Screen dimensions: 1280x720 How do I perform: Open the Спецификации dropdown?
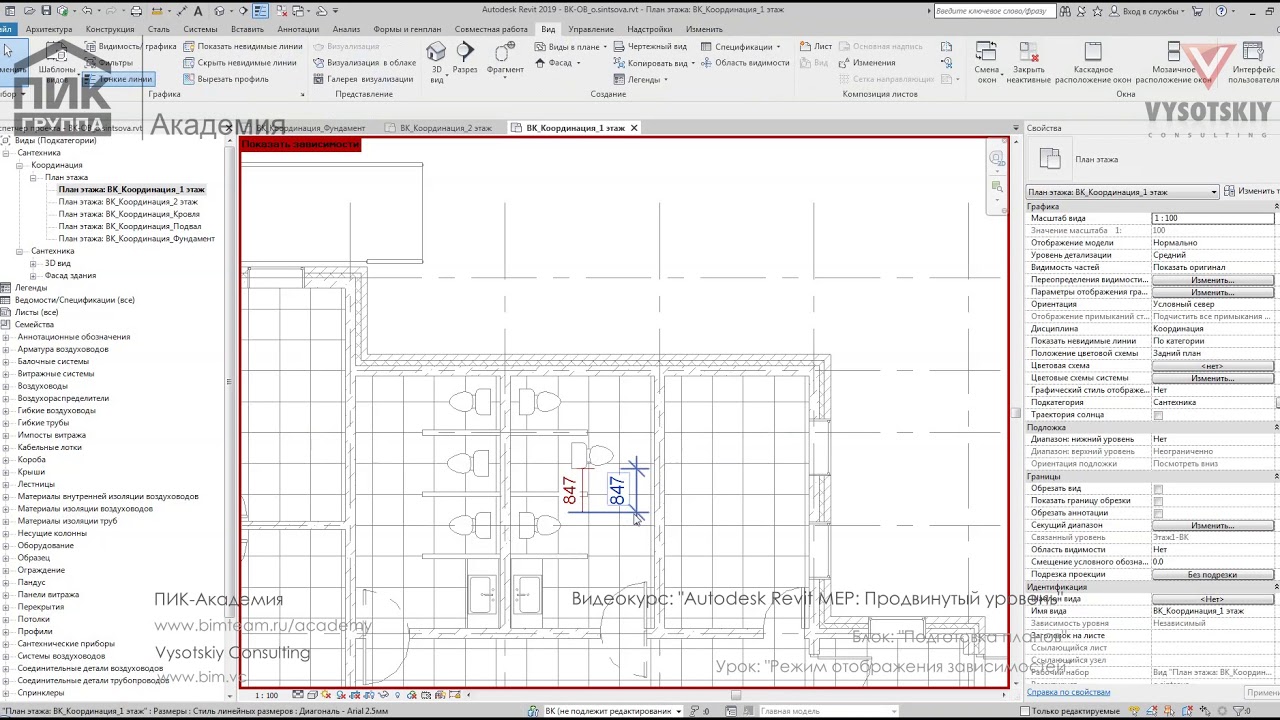[x=742, y=47]
